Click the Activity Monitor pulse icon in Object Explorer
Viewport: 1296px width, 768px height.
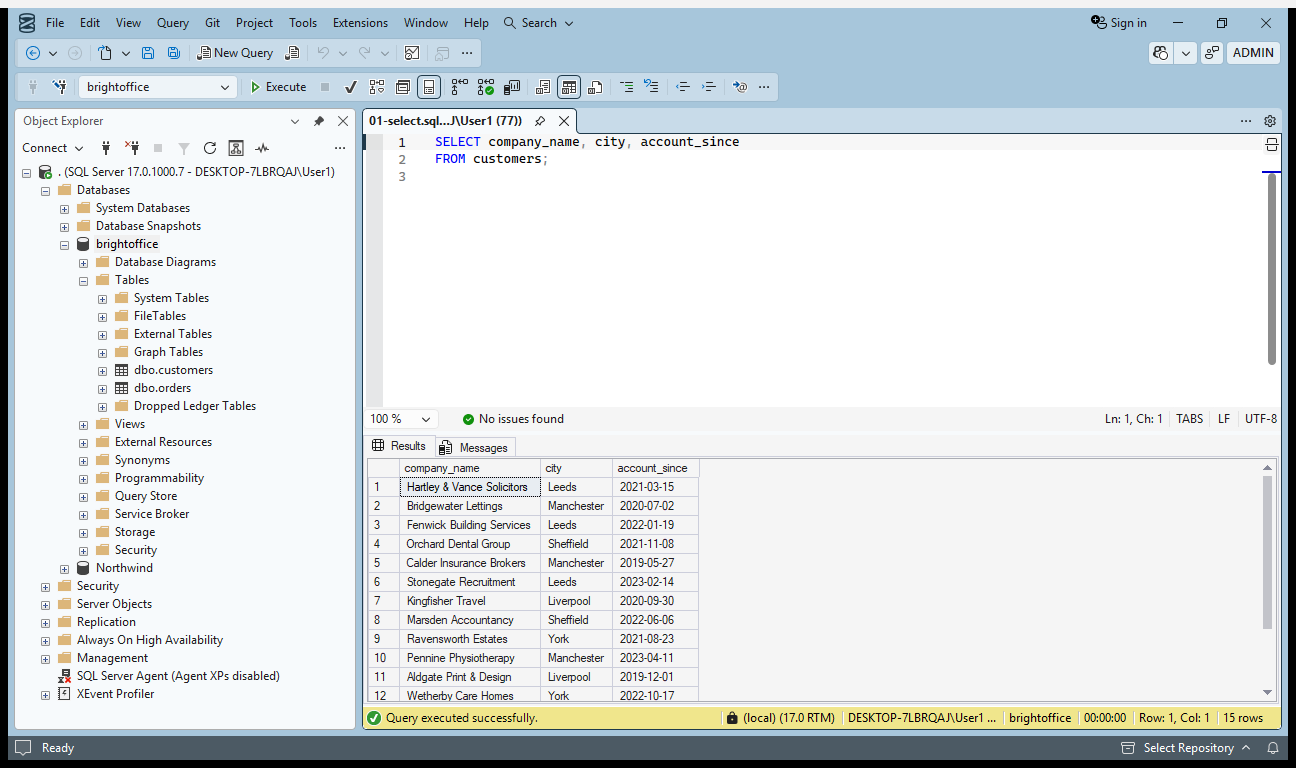pyautogui.click(x=262, y=148)
